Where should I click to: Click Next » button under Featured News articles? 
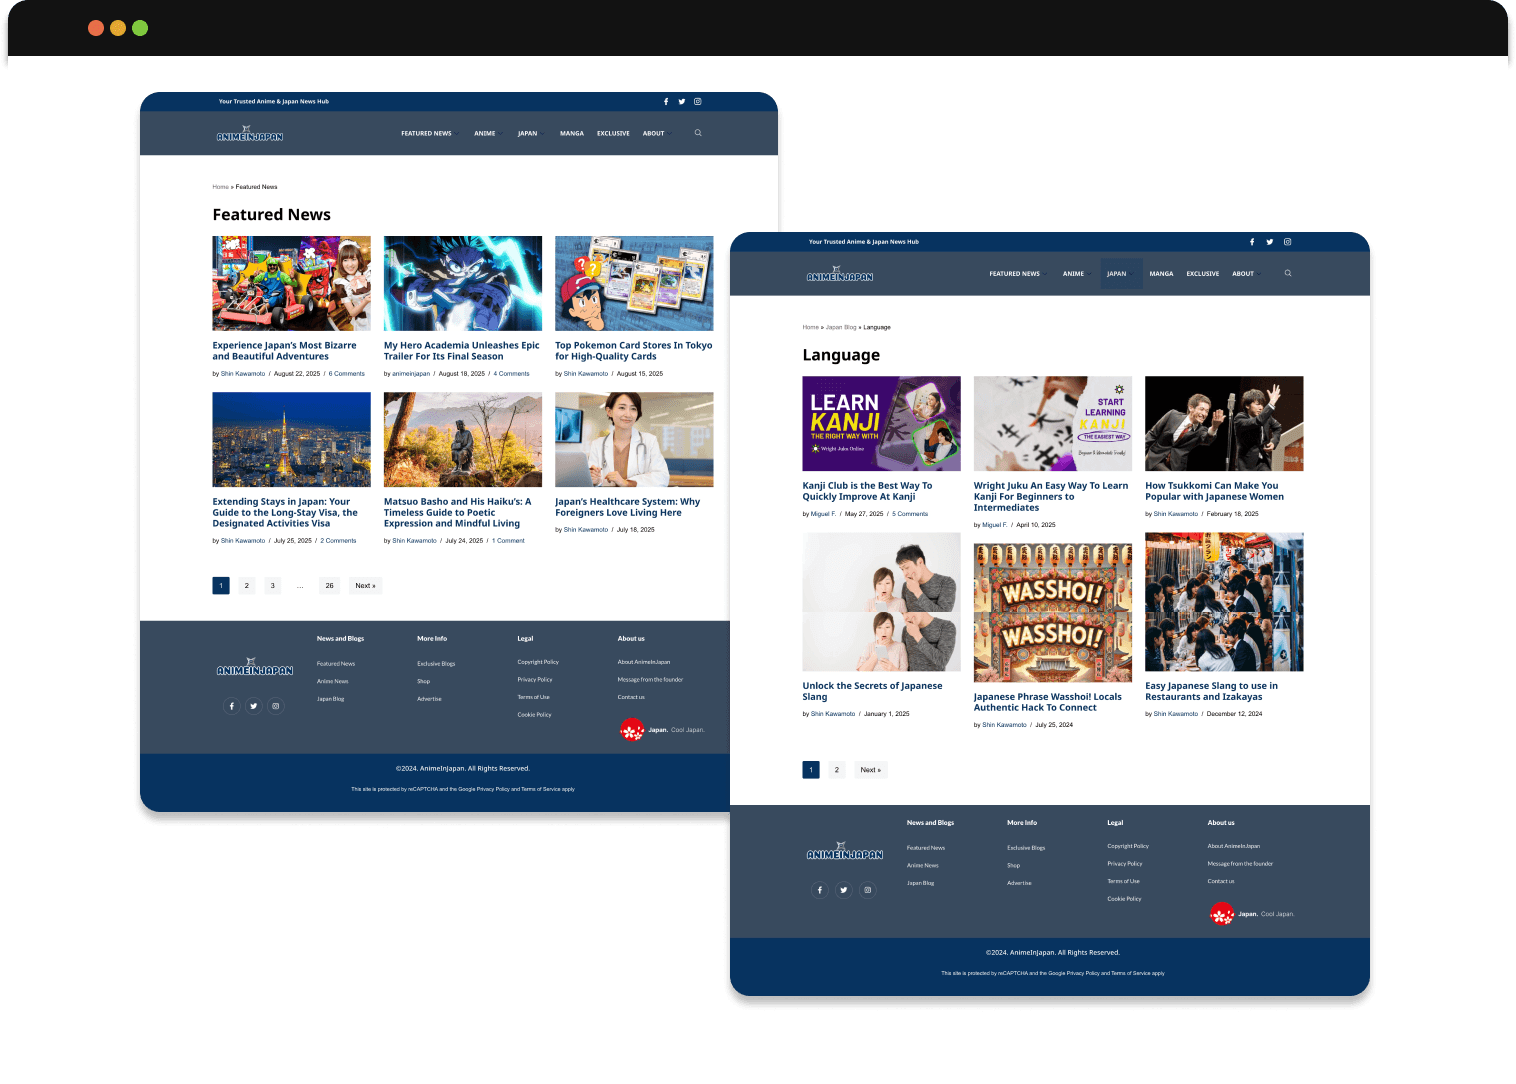coord(366,586)
